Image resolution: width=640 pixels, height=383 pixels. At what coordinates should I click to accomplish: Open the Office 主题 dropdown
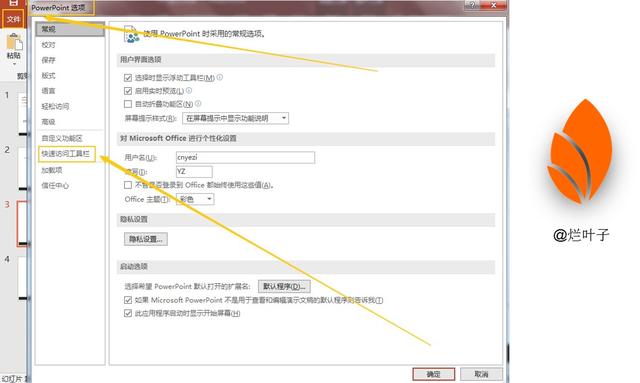[x=195, y=199]
